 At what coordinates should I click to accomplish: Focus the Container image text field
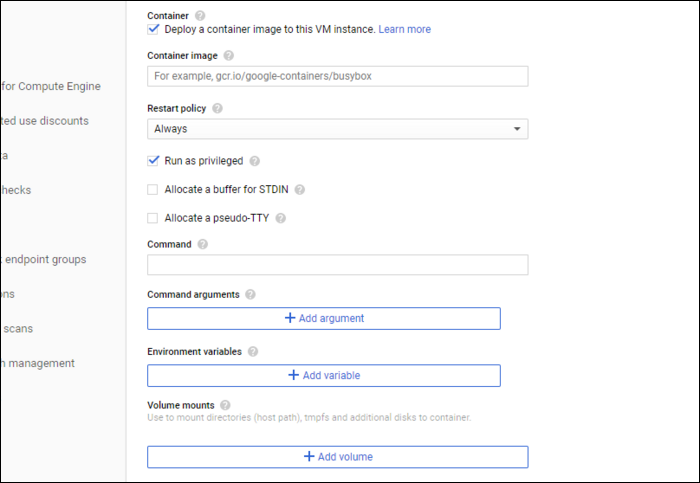(337, 76)
